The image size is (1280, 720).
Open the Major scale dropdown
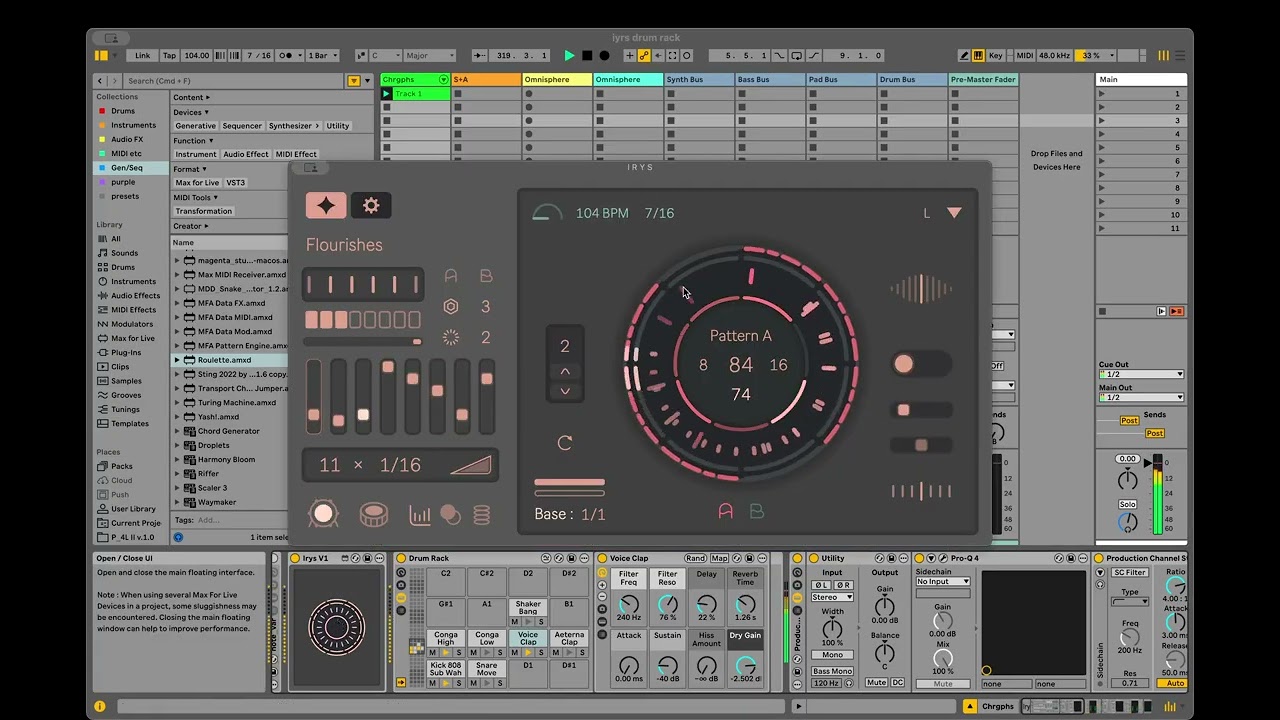point(430,56)
